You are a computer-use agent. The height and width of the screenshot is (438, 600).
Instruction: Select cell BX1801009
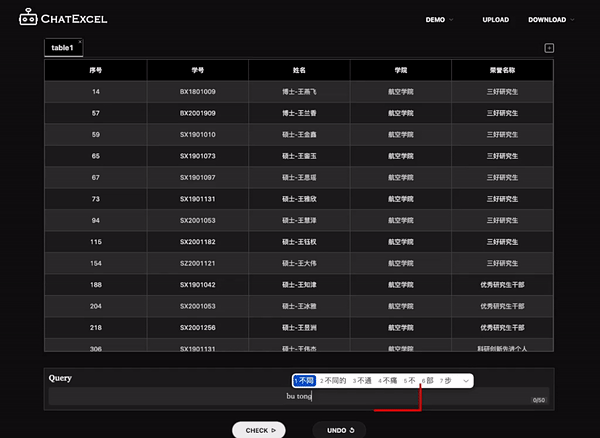197,92
